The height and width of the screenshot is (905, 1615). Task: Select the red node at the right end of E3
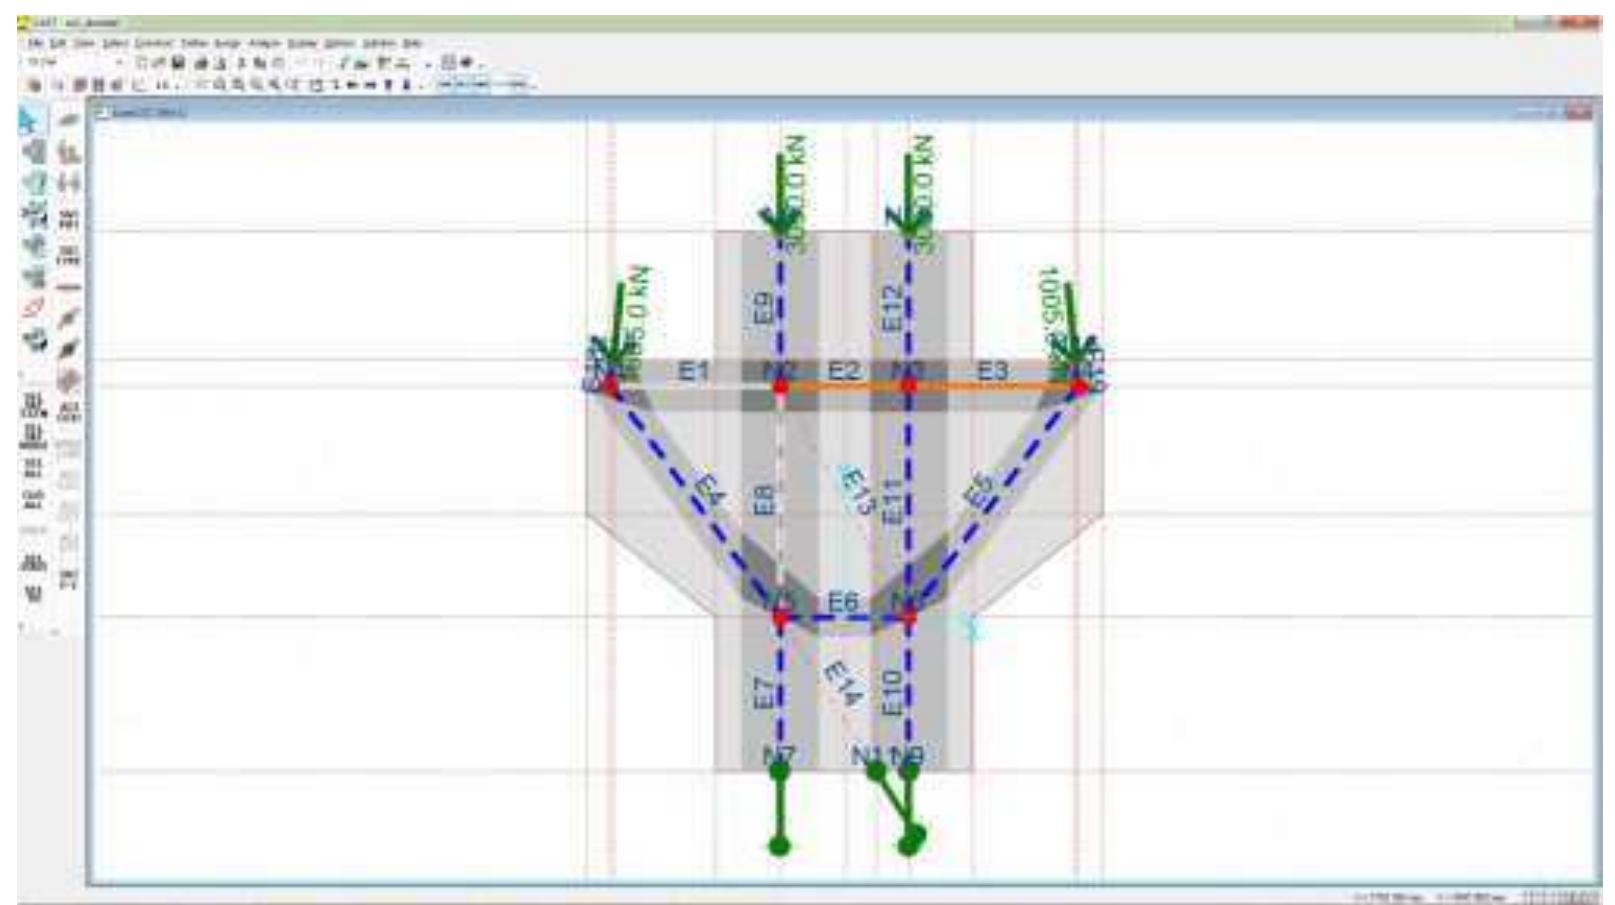point(1078,386)
